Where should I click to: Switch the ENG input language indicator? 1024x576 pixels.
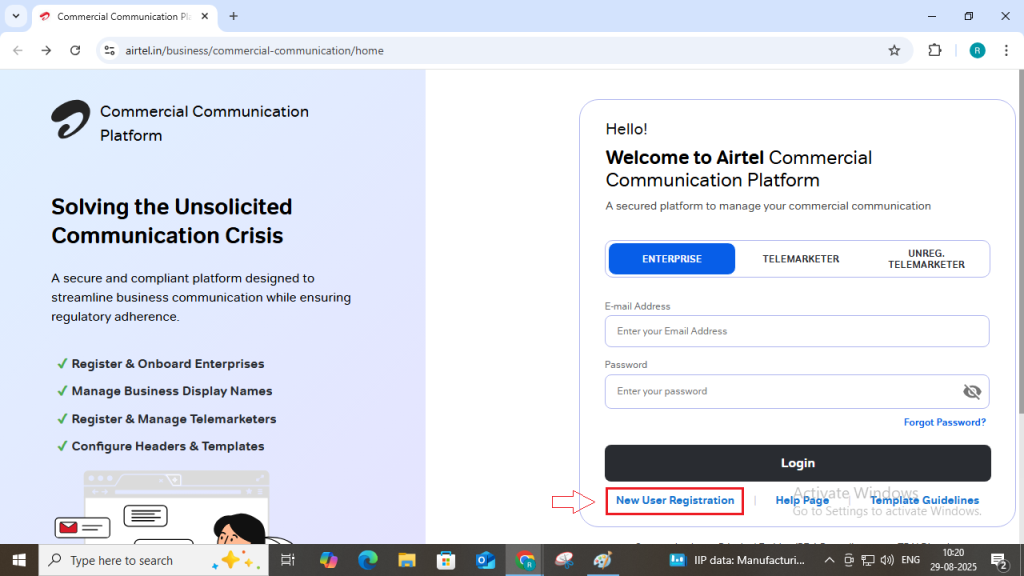[x=910, y=560]
